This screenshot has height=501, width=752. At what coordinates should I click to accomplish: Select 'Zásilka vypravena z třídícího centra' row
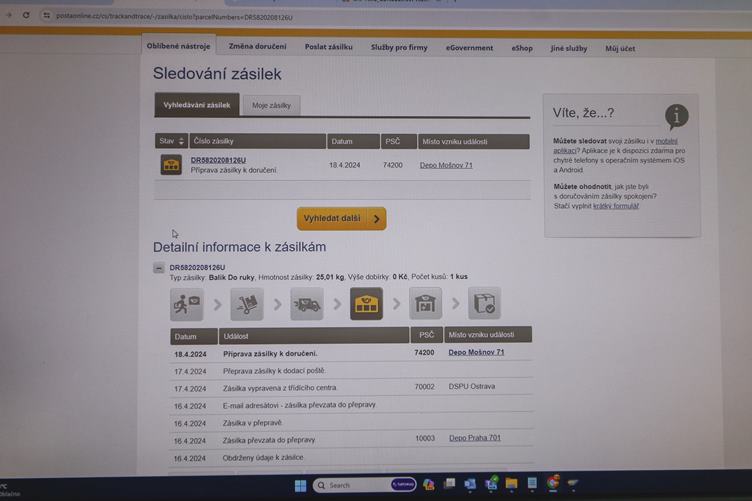tap(351, 388)
